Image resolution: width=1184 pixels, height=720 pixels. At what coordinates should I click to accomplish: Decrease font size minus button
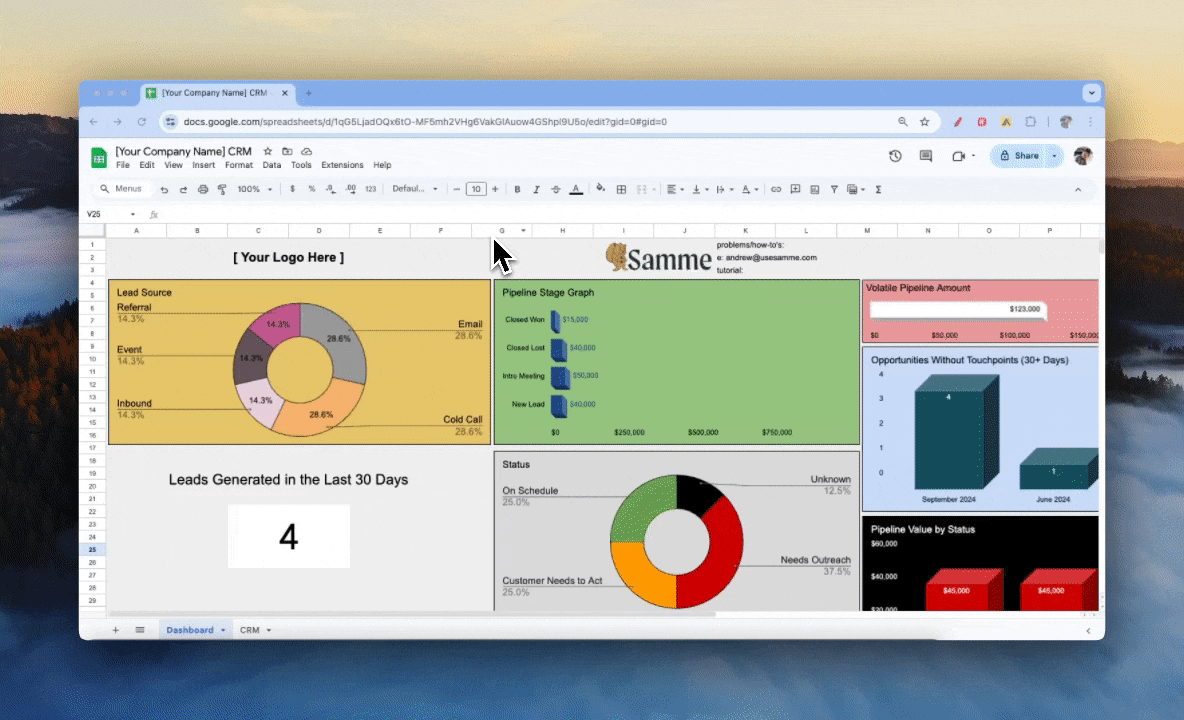click(456, 189)
